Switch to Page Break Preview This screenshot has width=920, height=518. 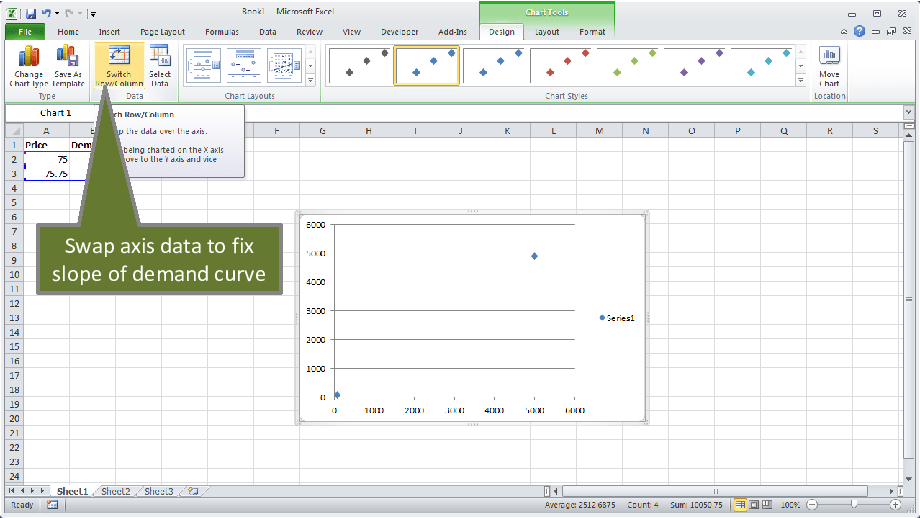click(767, 505)
